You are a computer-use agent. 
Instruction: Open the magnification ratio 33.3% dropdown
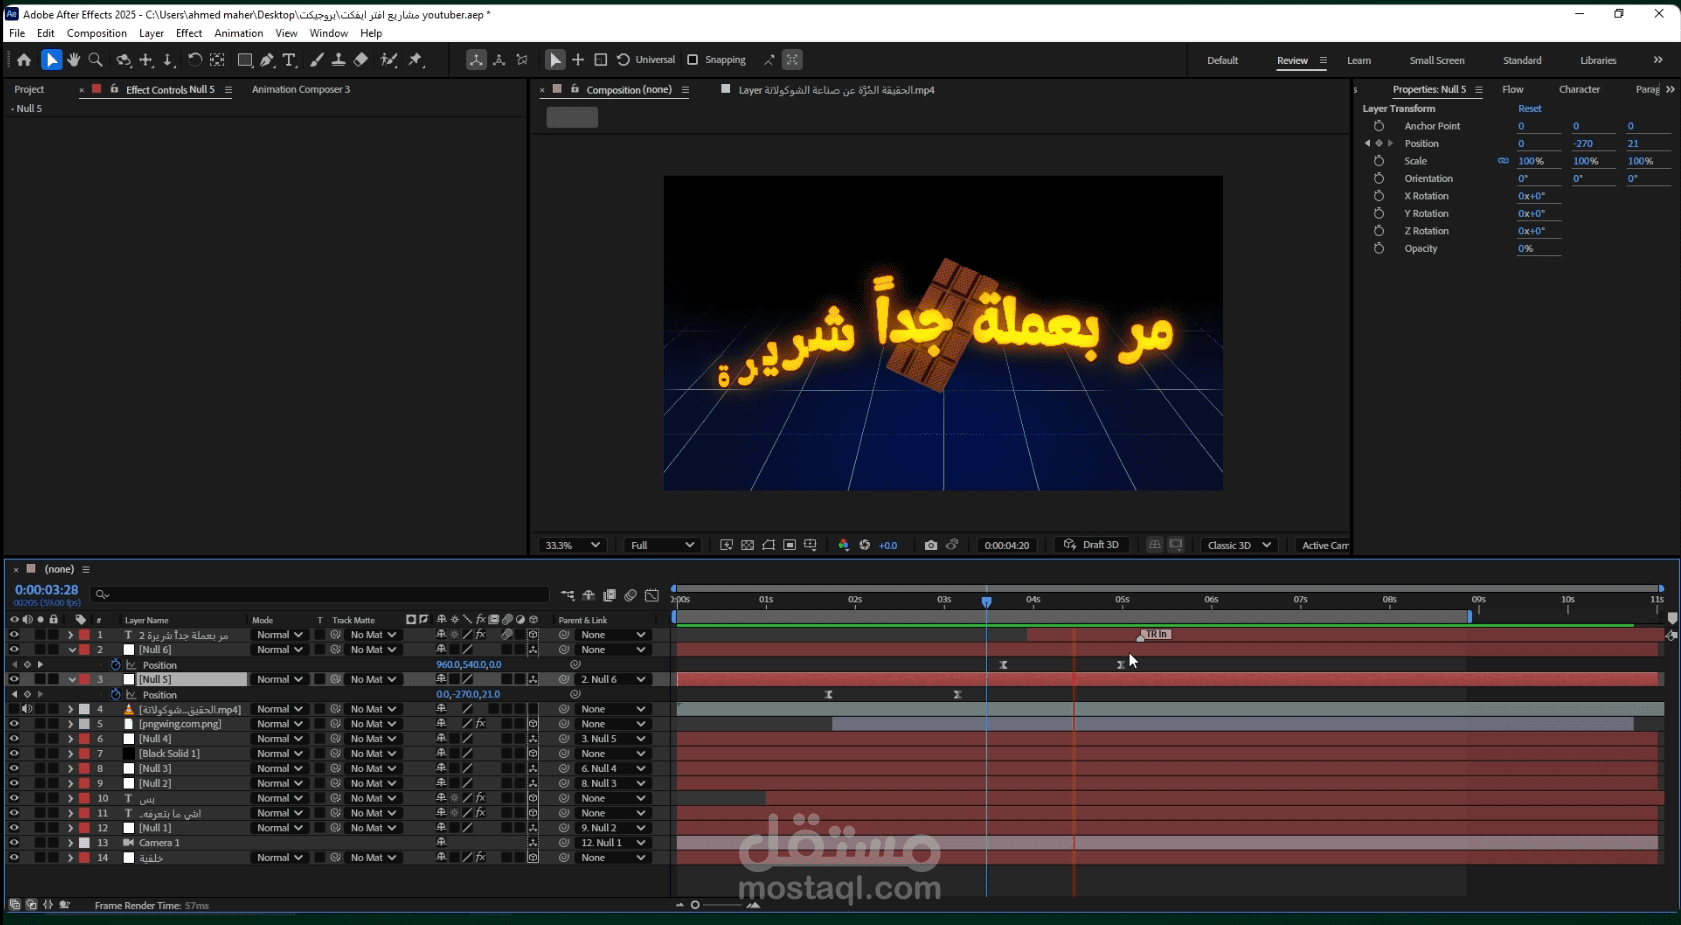571,545
